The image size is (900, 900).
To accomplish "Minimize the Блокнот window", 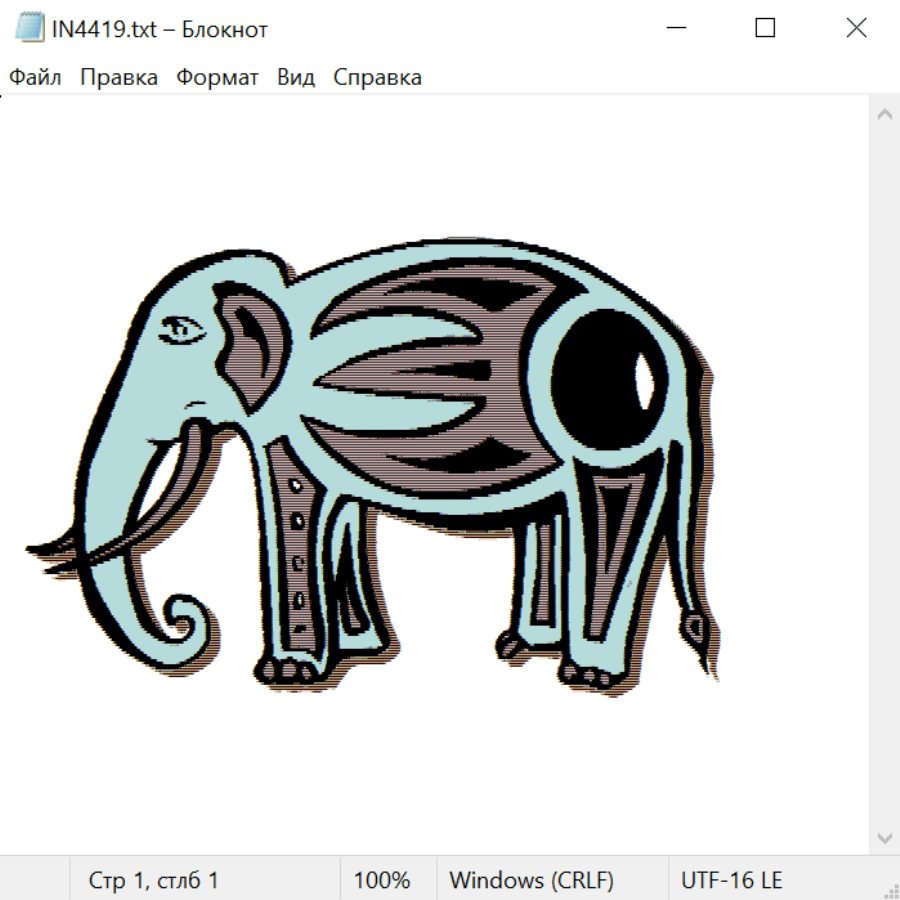I will 675,29.
